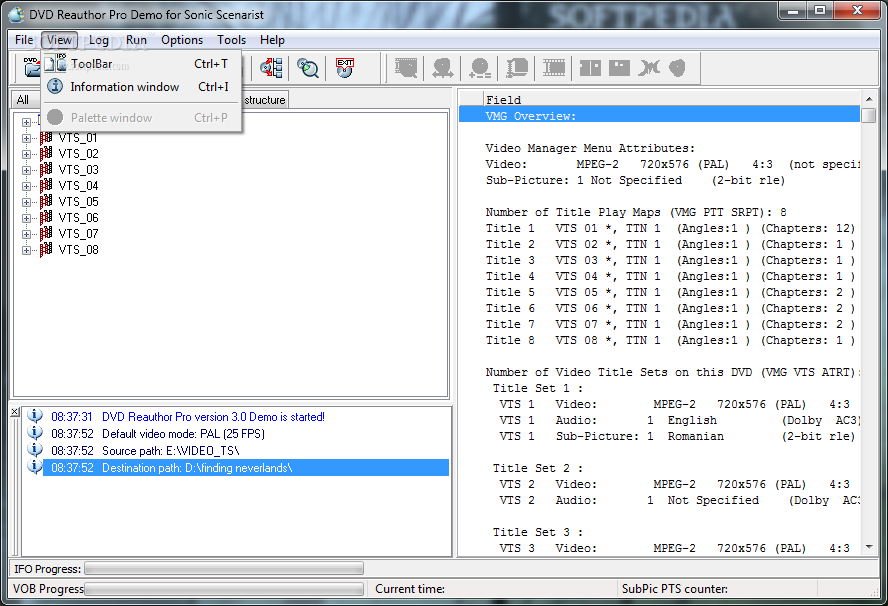Click info icon of the 08:37:31 log entry

(35, 416)
